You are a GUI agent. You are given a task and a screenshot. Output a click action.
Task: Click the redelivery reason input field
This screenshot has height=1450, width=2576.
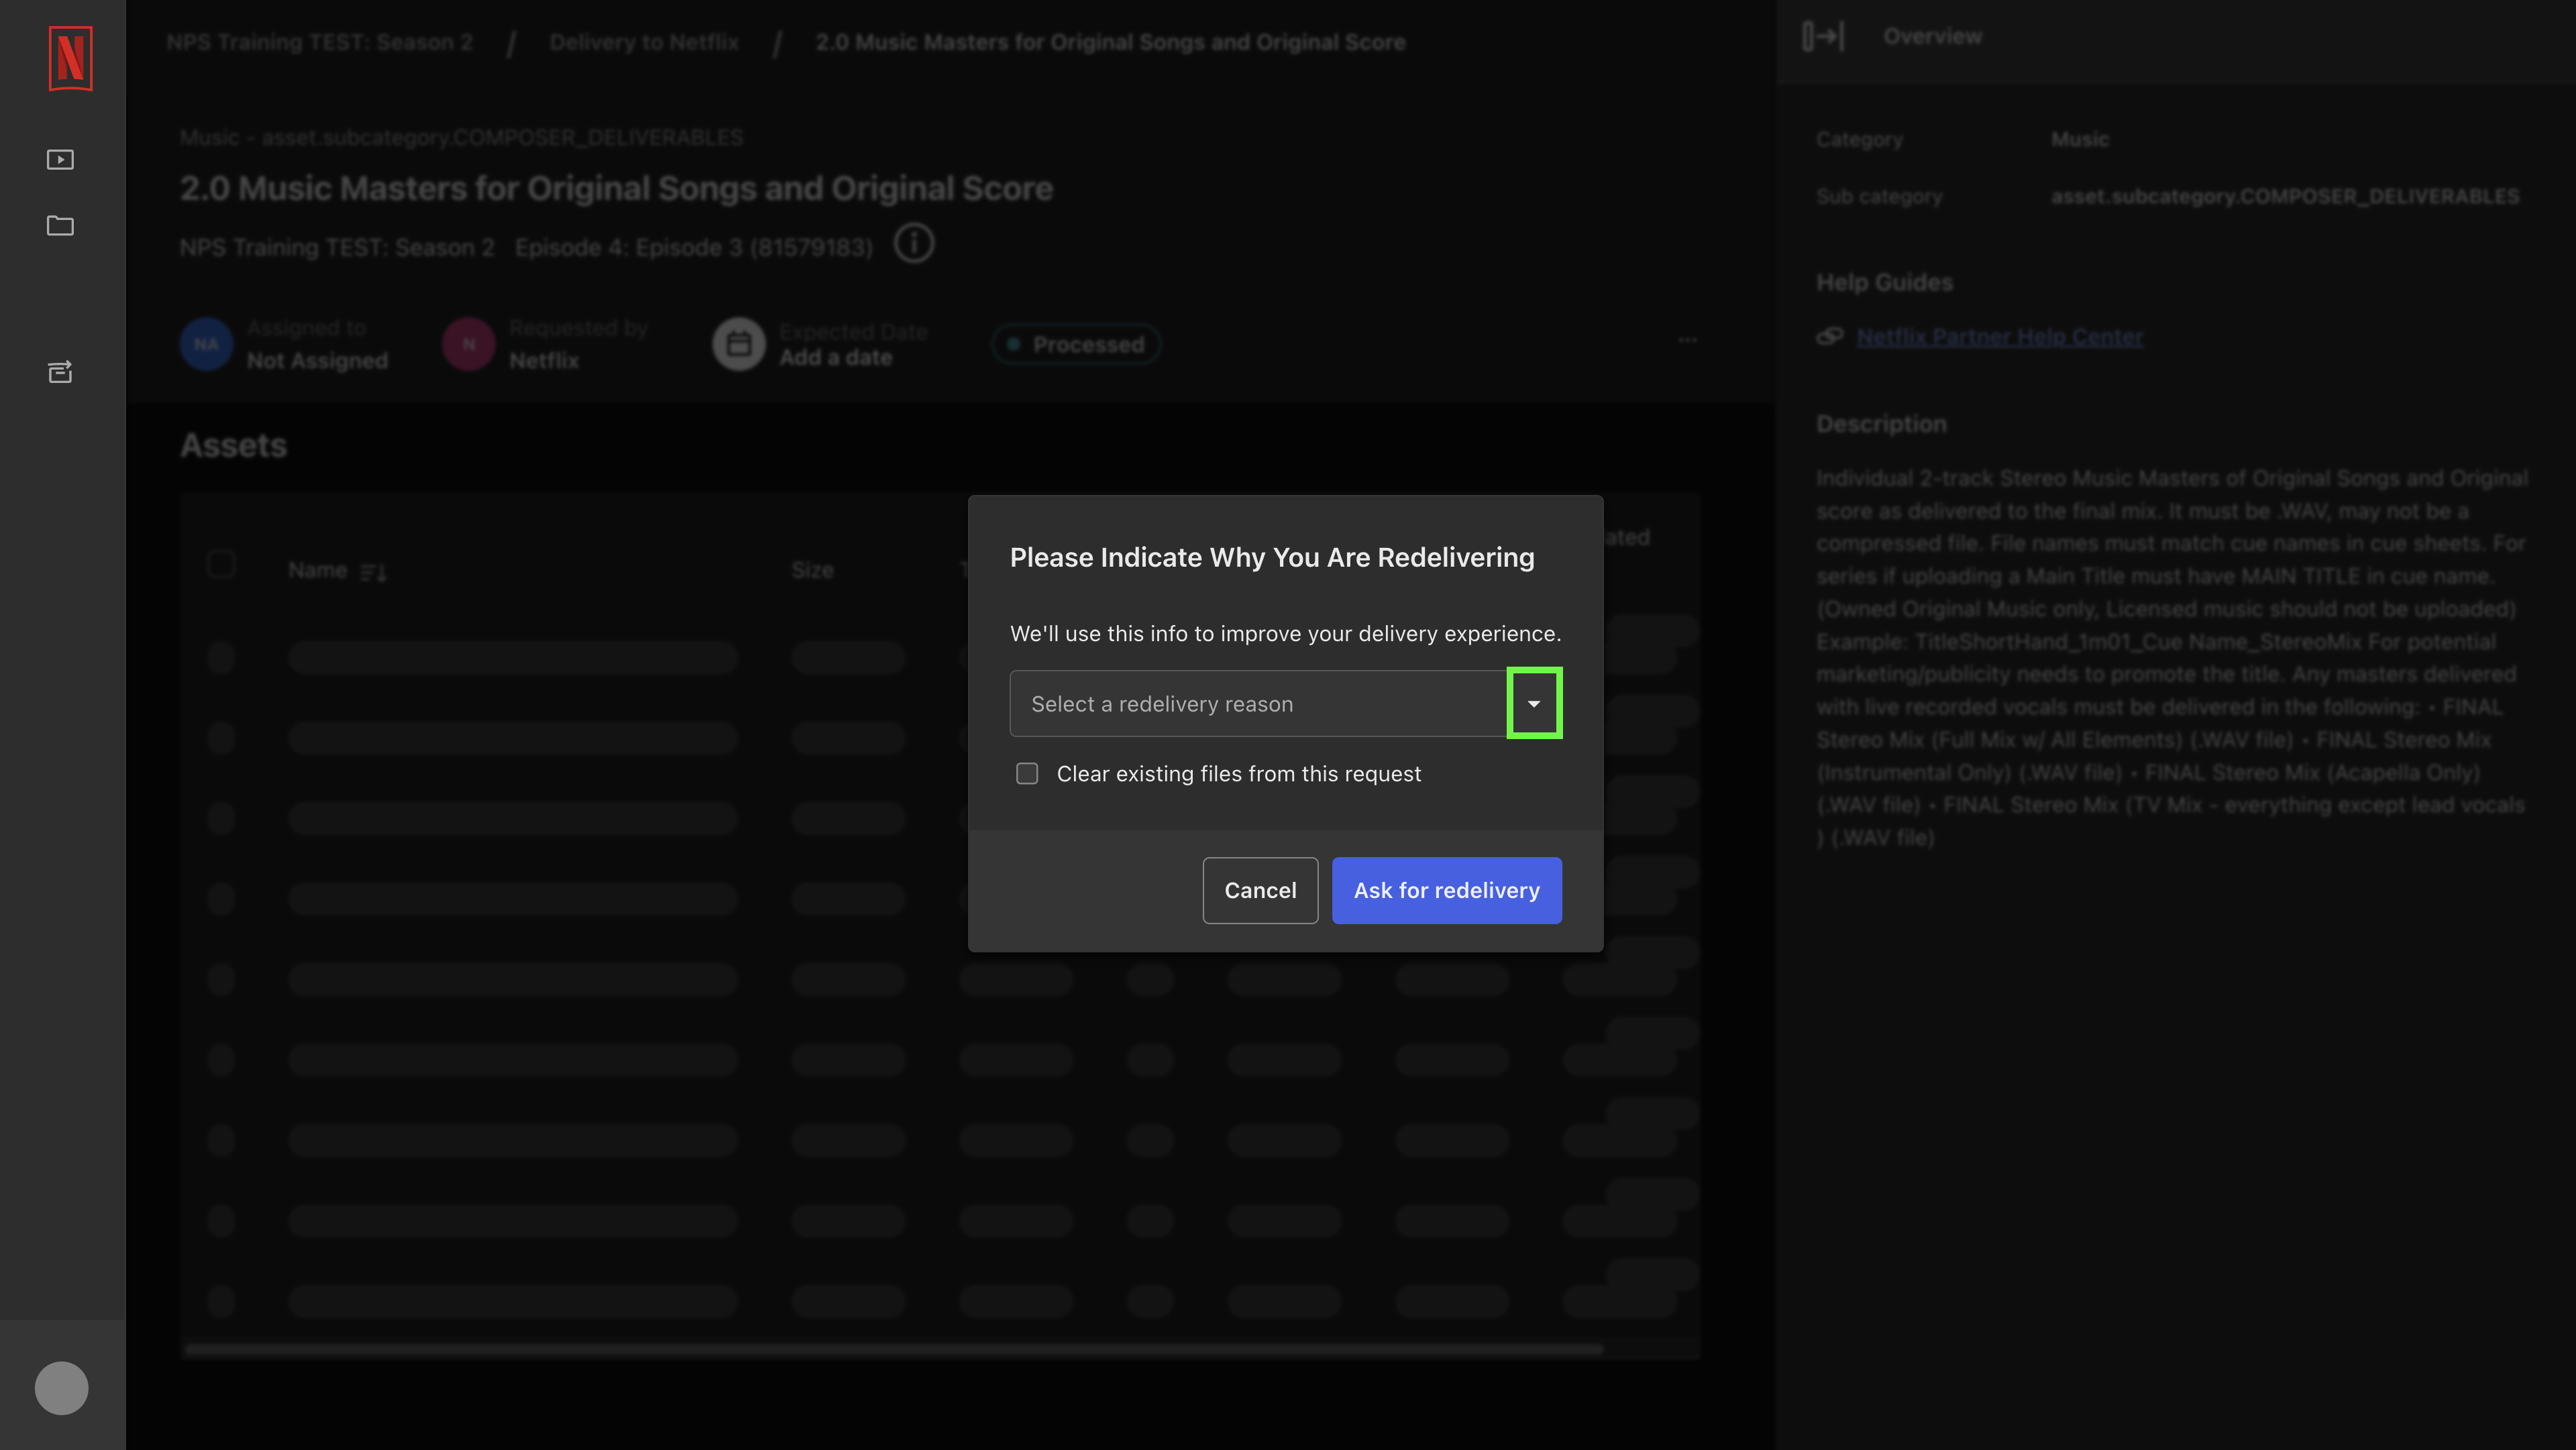click(x=1285, y=702)
